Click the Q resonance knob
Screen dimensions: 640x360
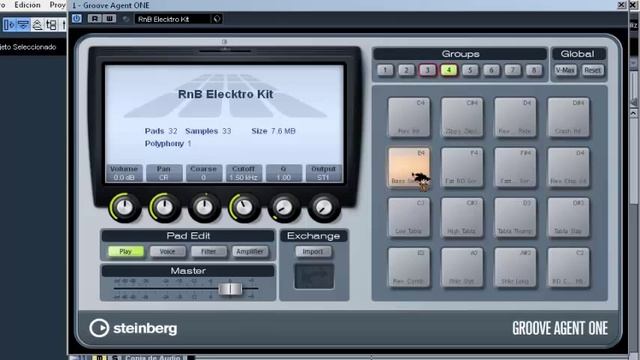284,208
